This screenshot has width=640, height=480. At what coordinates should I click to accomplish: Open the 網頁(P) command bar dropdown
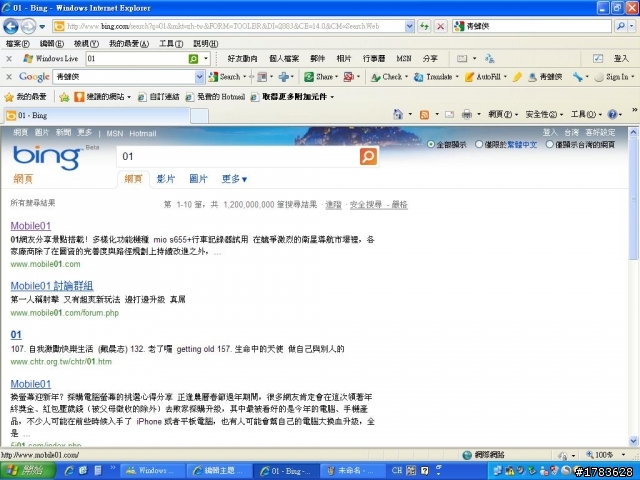pos(503,115)
